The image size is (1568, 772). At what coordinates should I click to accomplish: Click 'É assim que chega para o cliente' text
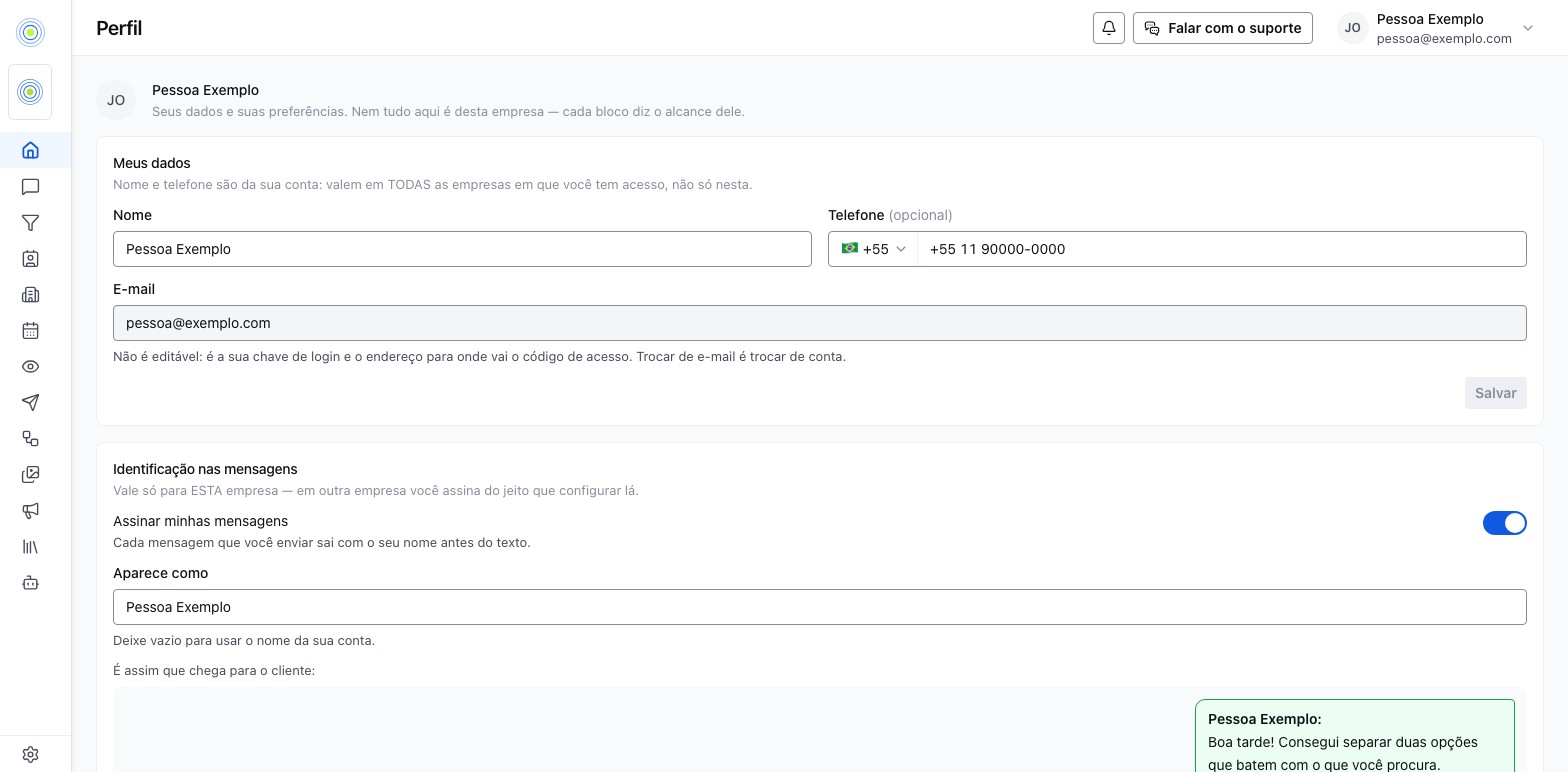(x=214, y=671)
